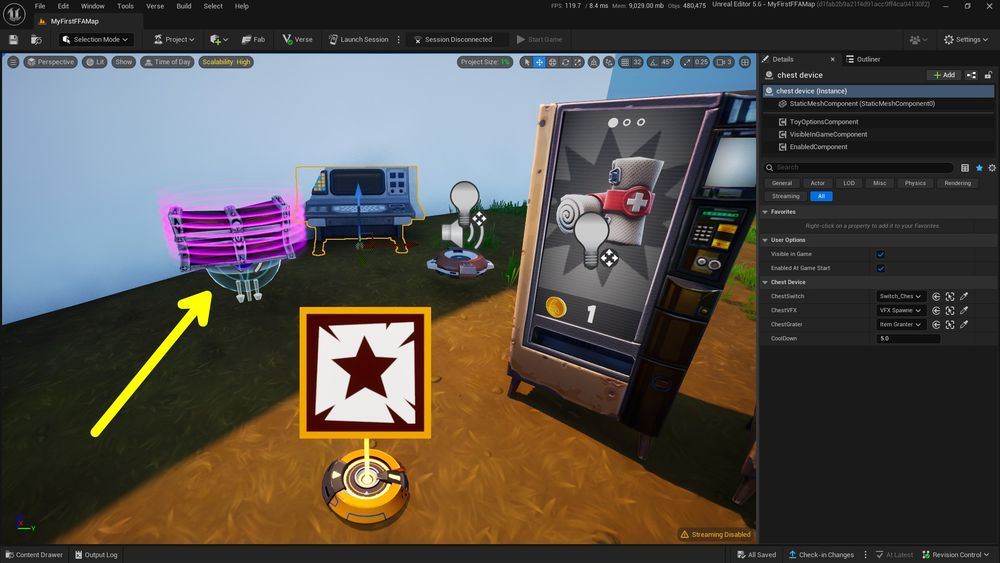
Task: Toggle rotation snapping angle icon
Action: pos(653,62)
